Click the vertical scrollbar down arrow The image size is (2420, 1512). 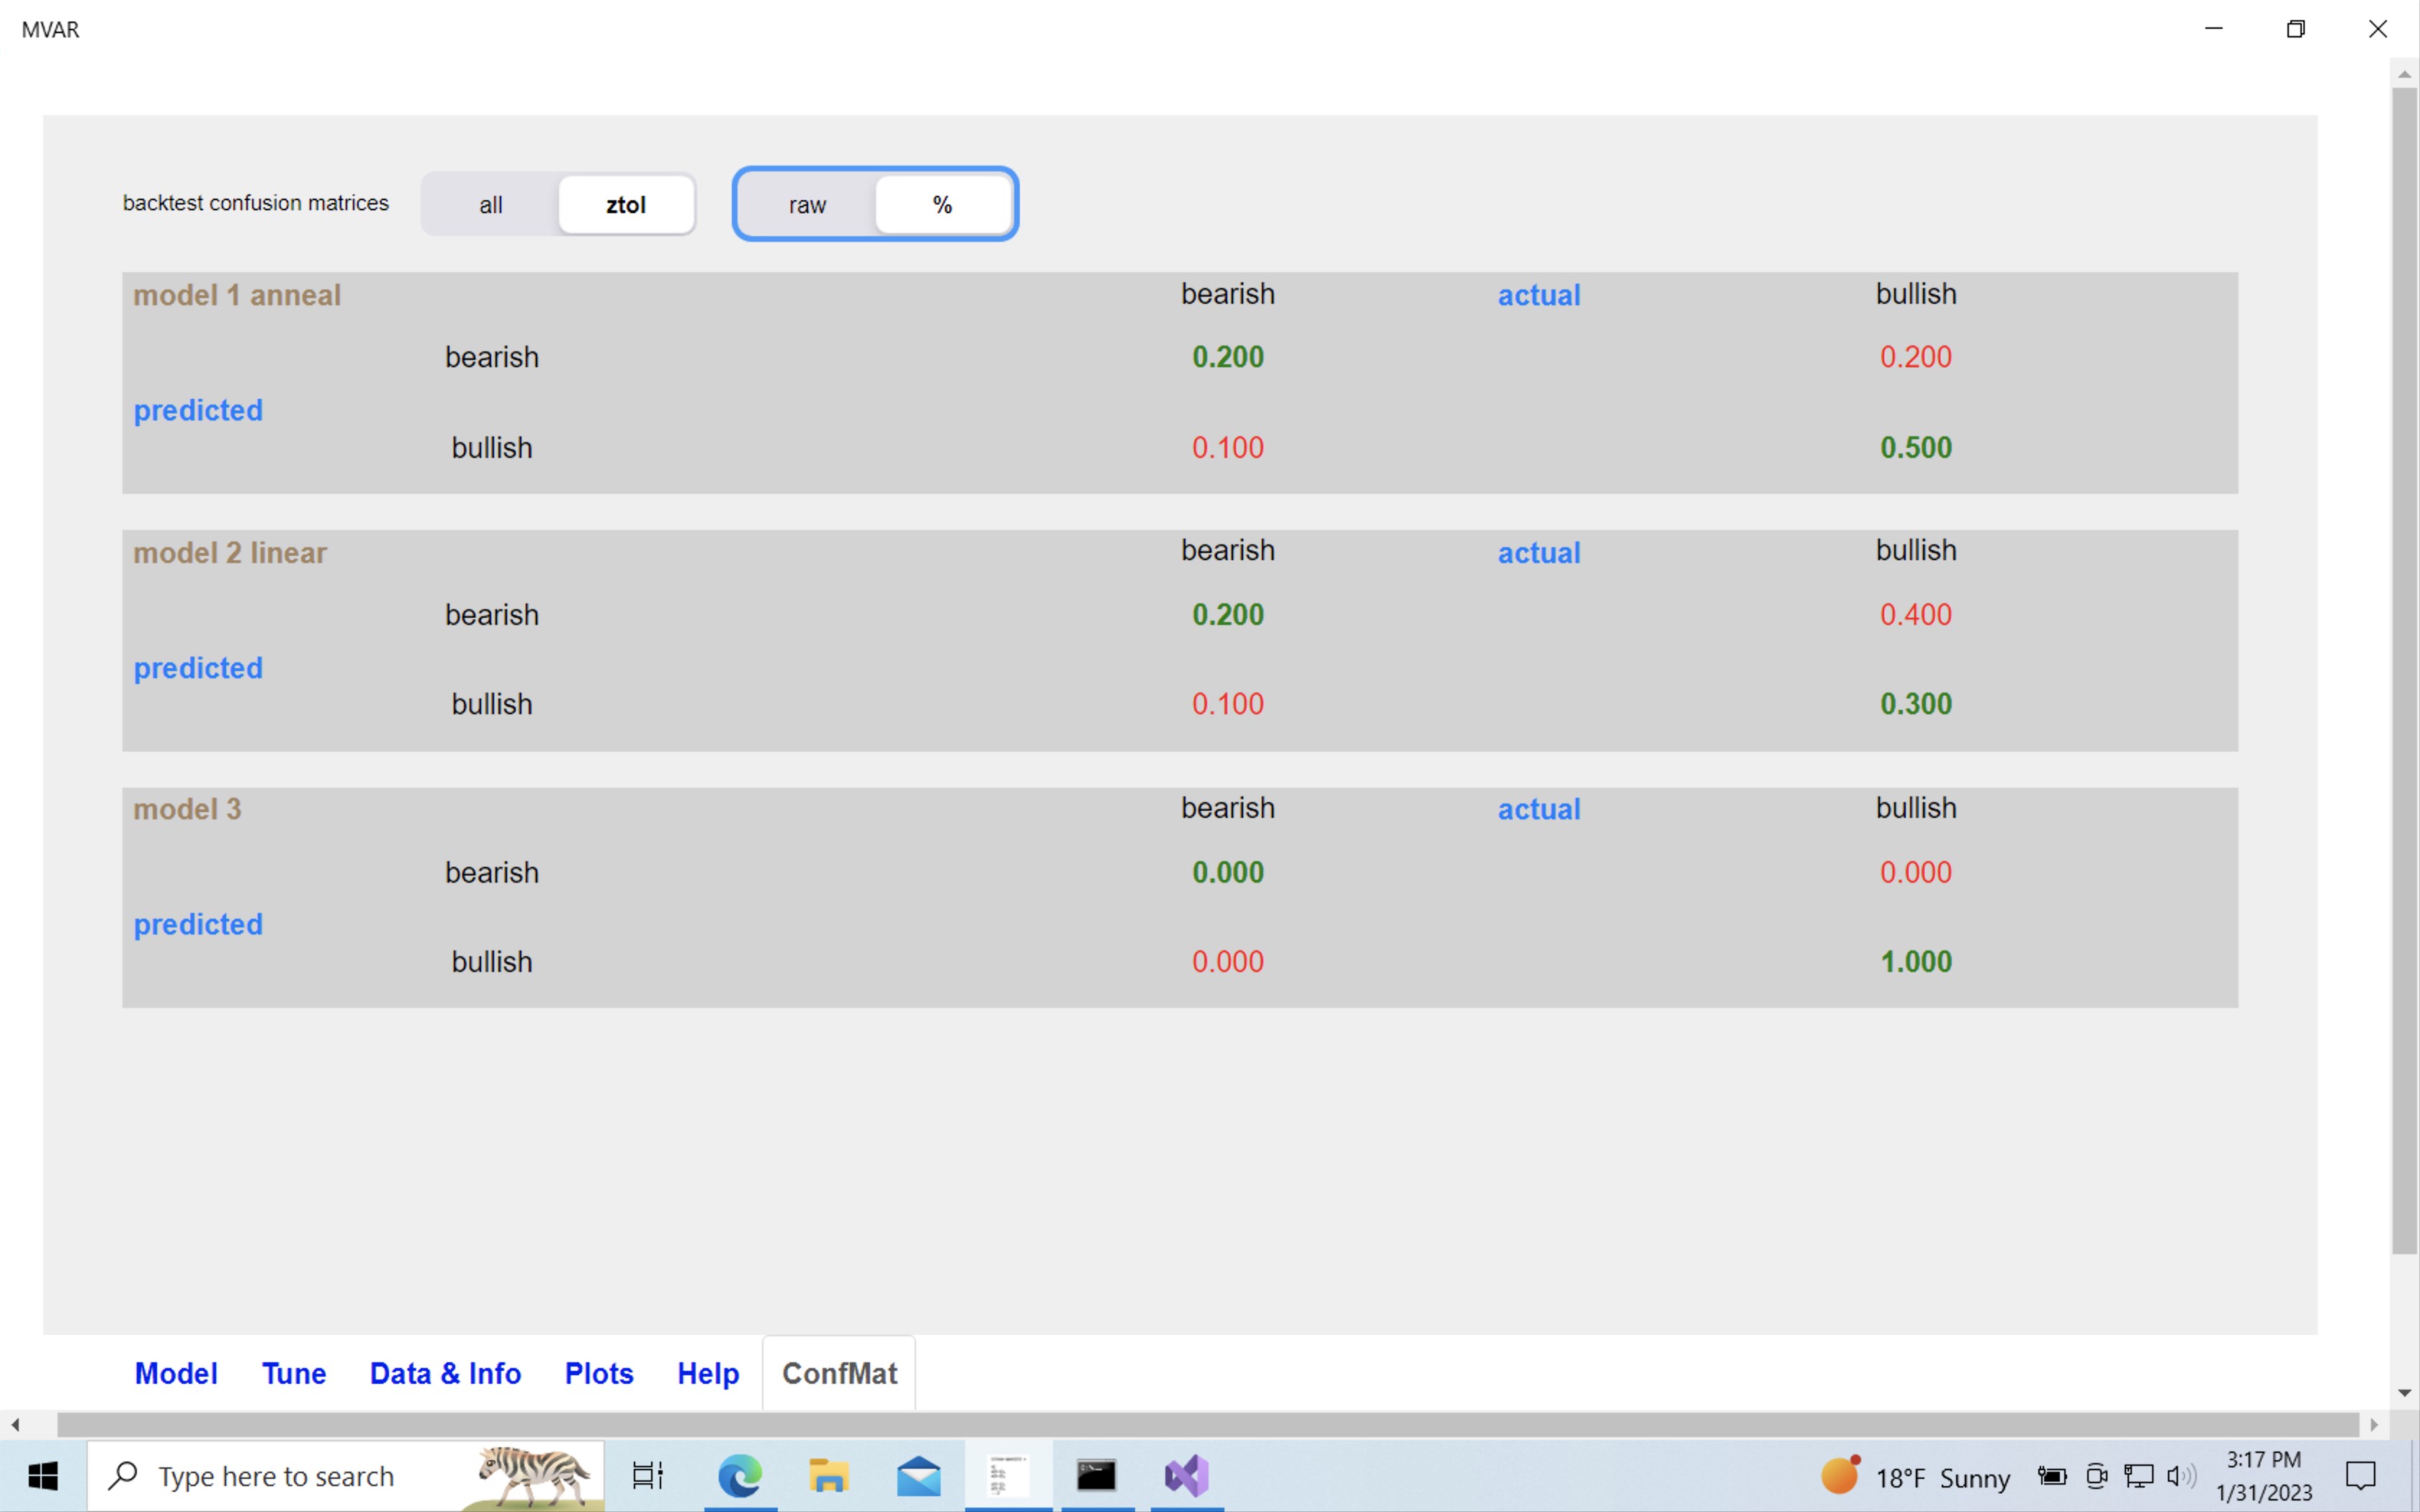tap(2404, 1393)
